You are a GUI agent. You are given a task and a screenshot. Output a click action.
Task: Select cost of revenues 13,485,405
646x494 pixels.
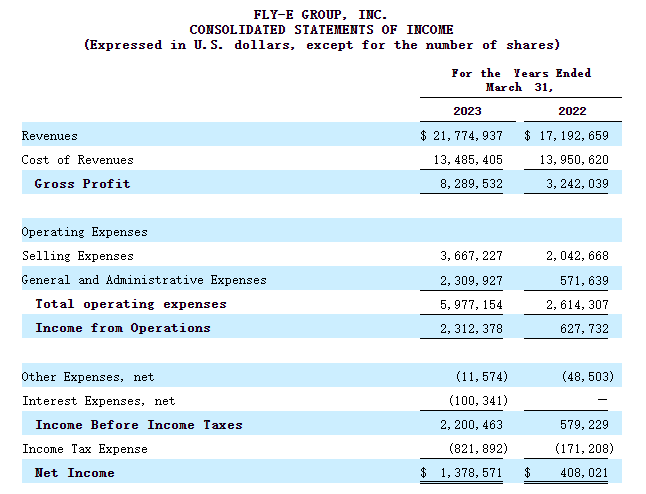coord(468,160)
